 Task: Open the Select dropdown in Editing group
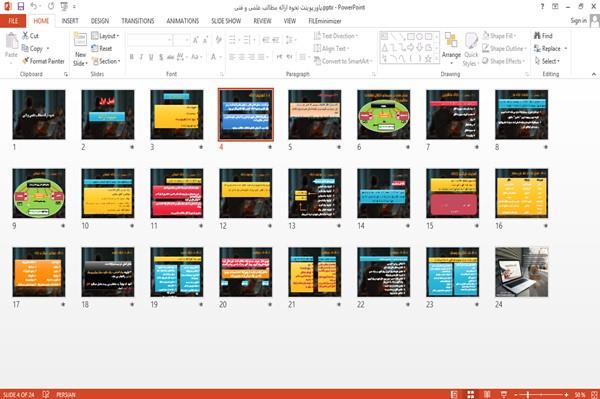point(547,61)
